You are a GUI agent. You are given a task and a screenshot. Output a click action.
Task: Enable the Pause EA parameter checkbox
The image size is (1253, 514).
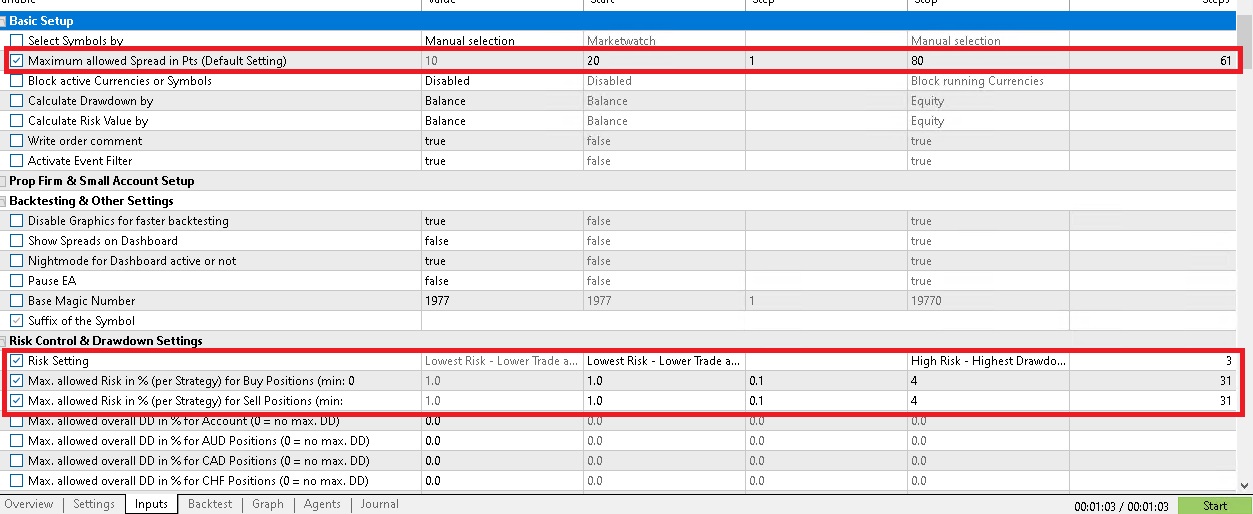tap(16, 281)
